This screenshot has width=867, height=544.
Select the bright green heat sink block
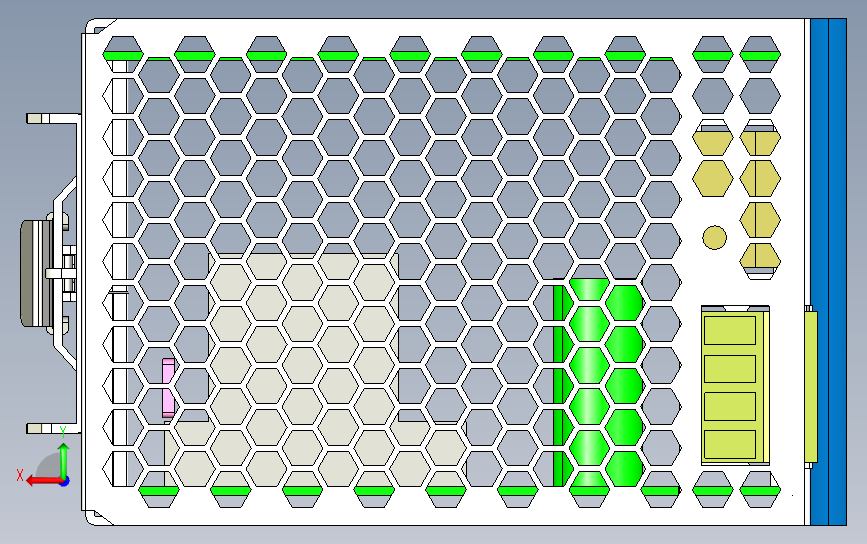pyautogui.click(x=598, y=383)
